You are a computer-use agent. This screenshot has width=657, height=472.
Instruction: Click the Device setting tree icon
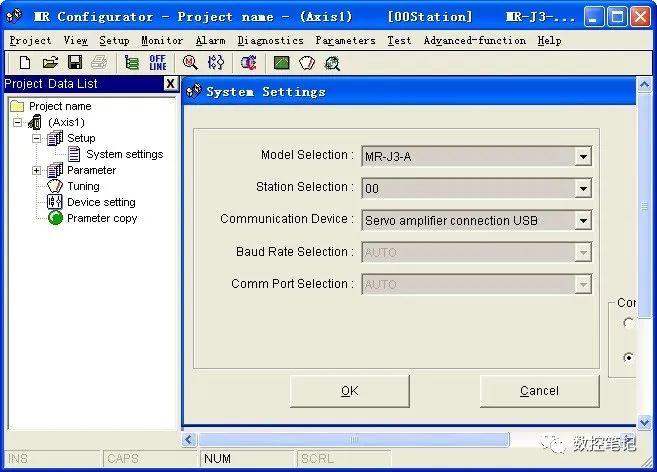[54, 202]
